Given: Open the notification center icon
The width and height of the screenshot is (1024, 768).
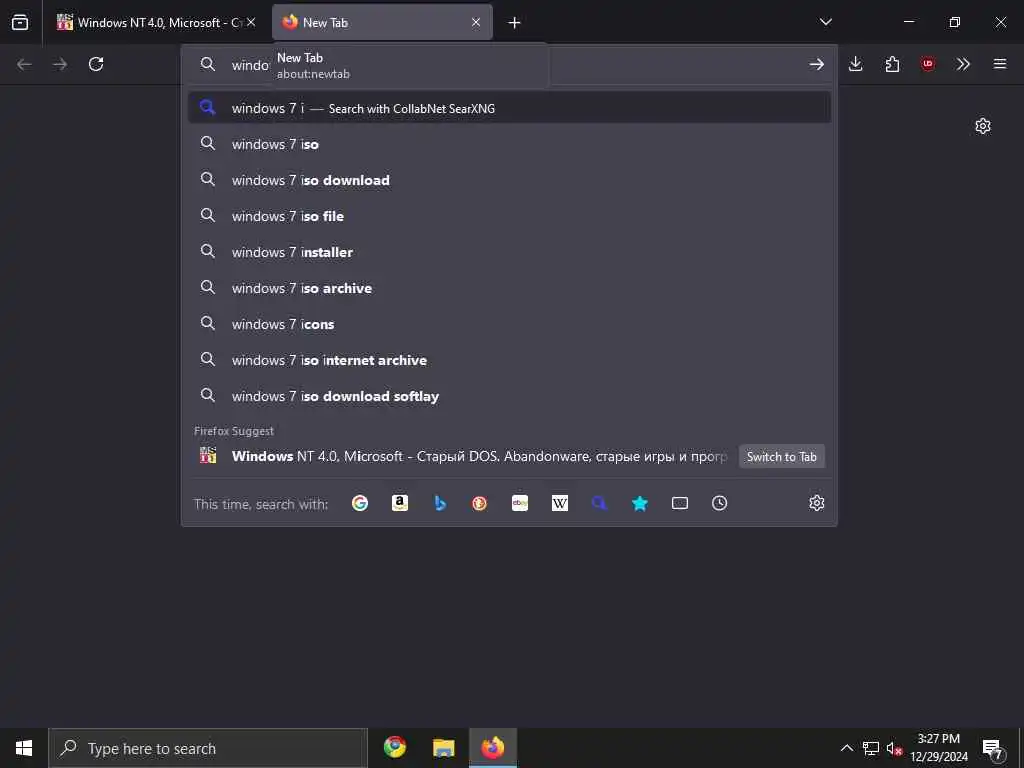Looking at the screenshot, I should (x=993, y=749).
